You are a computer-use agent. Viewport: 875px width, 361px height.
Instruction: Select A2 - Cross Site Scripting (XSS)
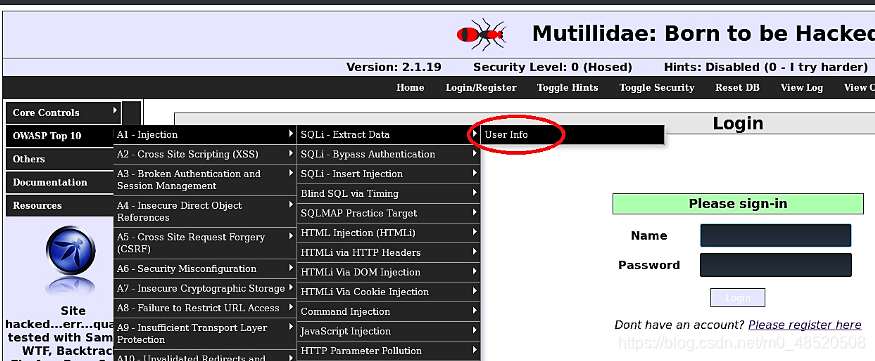[x=205, y=154]
